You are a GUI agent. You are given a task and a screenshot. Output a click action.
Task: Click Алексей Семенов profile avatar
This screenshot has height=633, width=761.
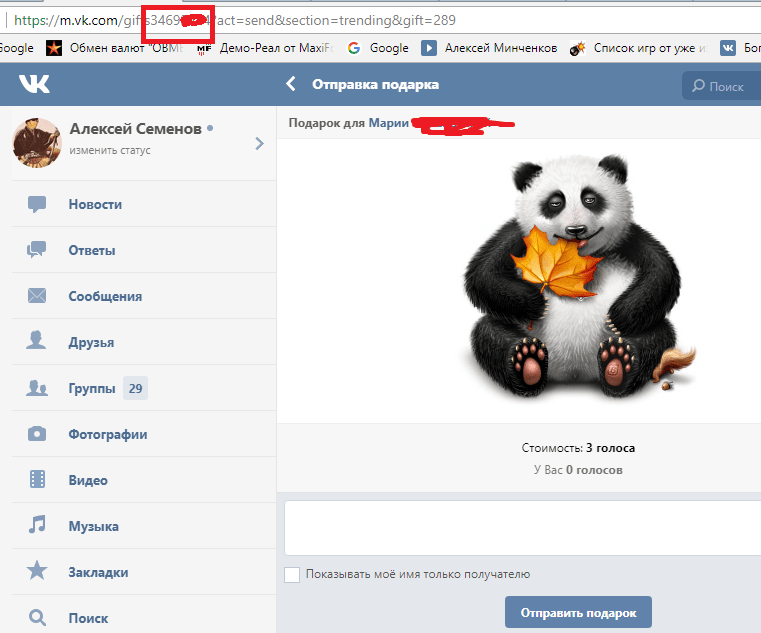coord(37,143)
